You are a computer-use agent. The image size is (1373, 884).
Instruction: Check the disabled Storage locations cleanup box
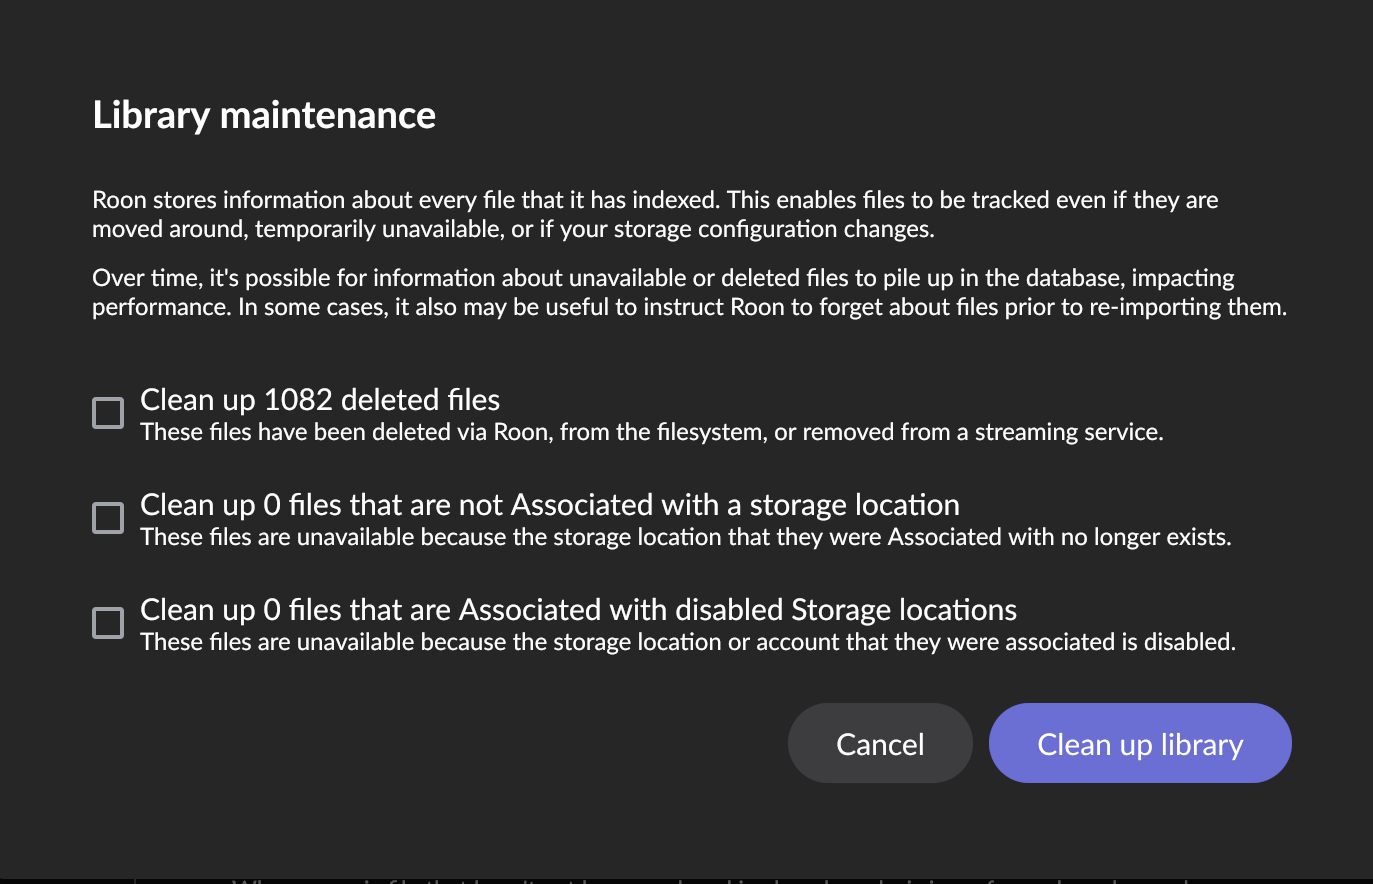tap(108, 623)
